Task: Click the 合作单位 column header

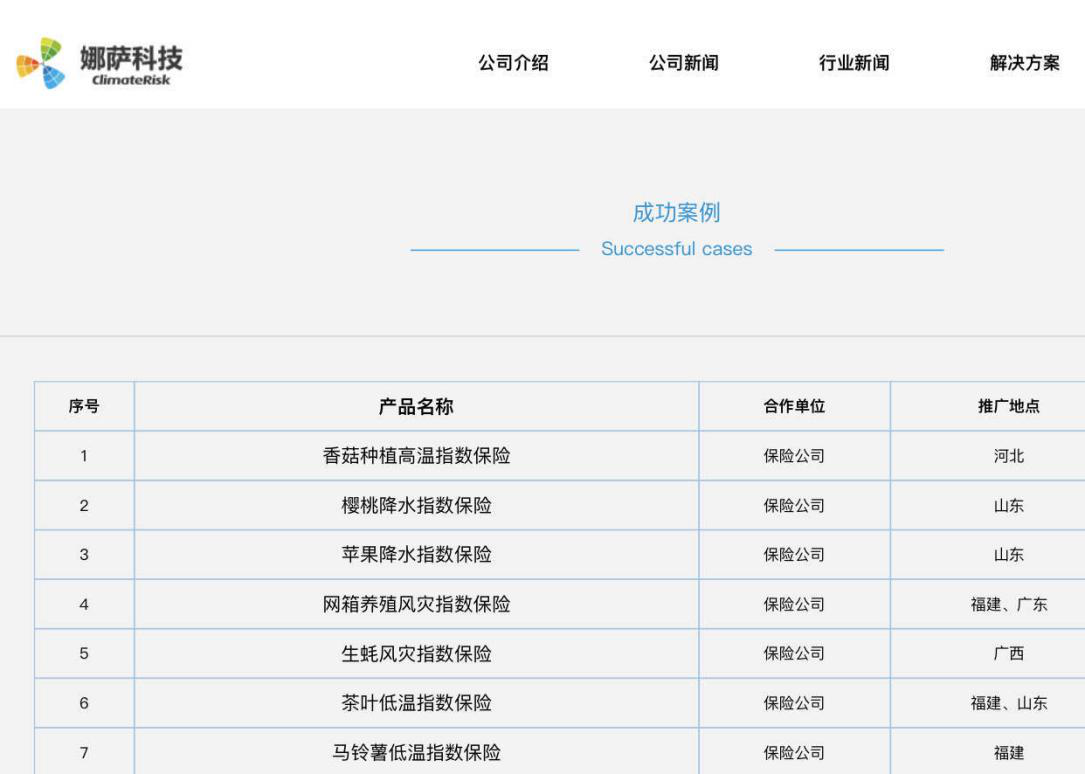Action: [x=794, y=406]
